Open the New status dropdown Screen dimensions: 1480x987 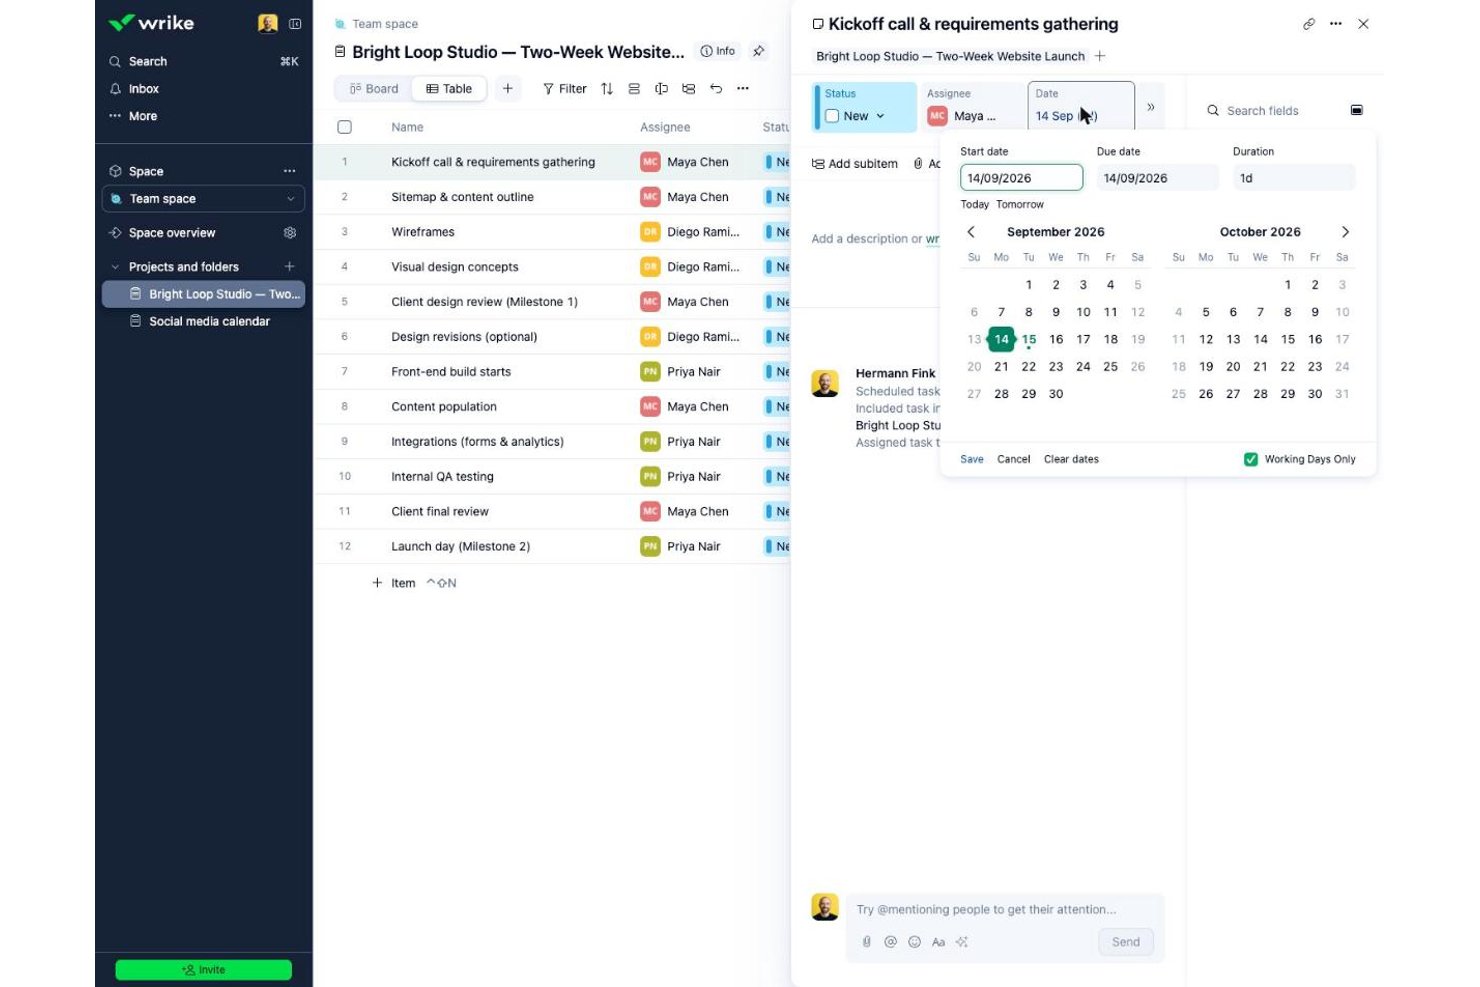(x=865, y=116)
